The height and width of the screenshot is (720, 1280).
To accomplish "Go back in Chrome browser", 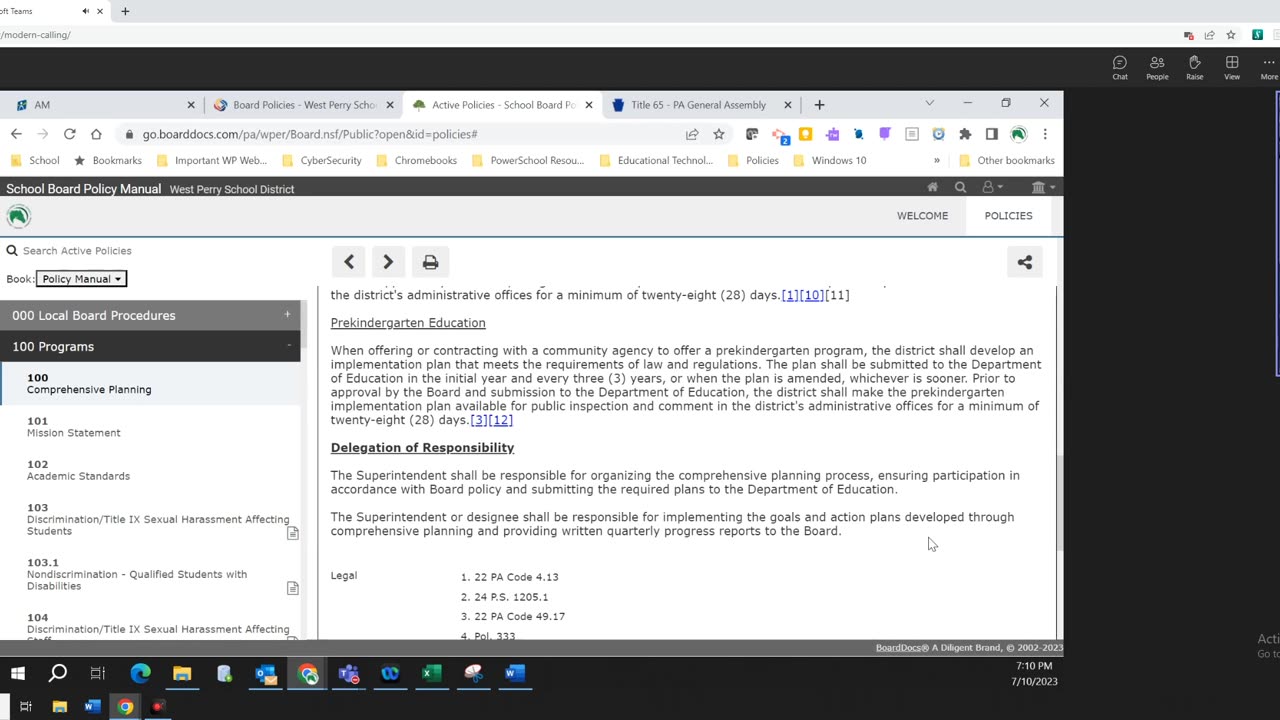I will pos(16,134).
